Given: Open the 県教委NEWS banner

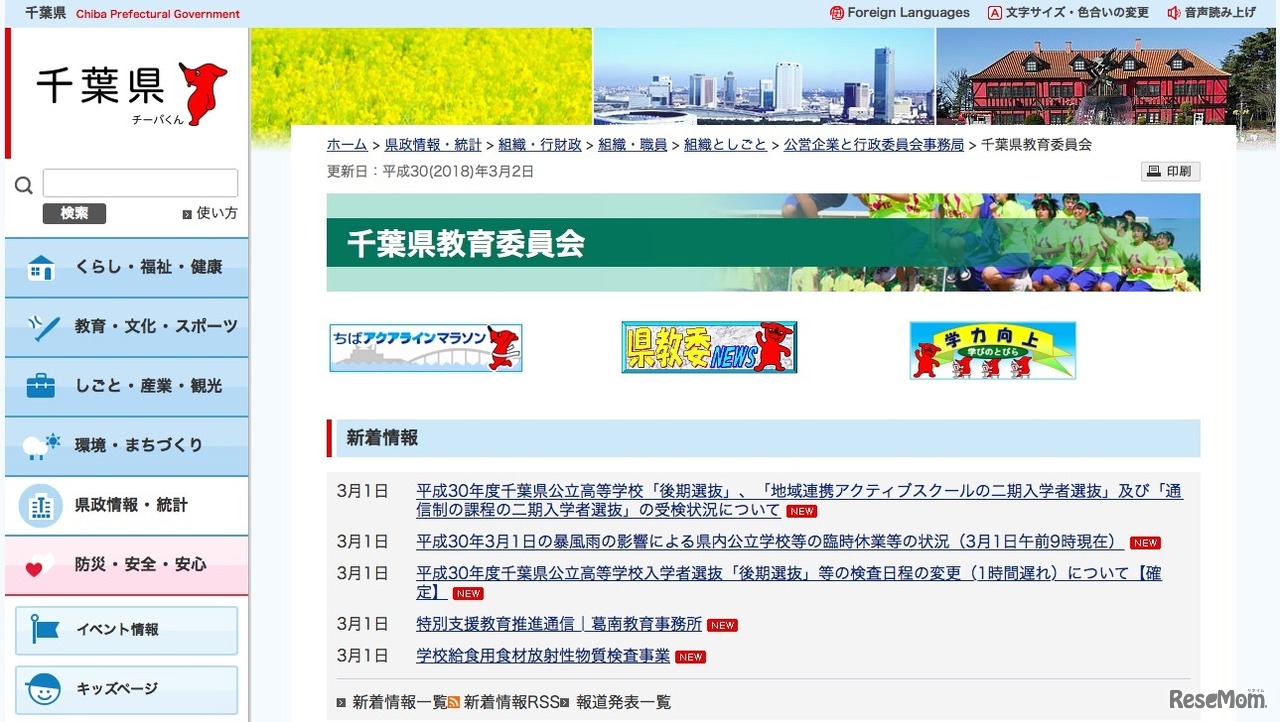Looking at the screenshot, I should click(709, 347).
